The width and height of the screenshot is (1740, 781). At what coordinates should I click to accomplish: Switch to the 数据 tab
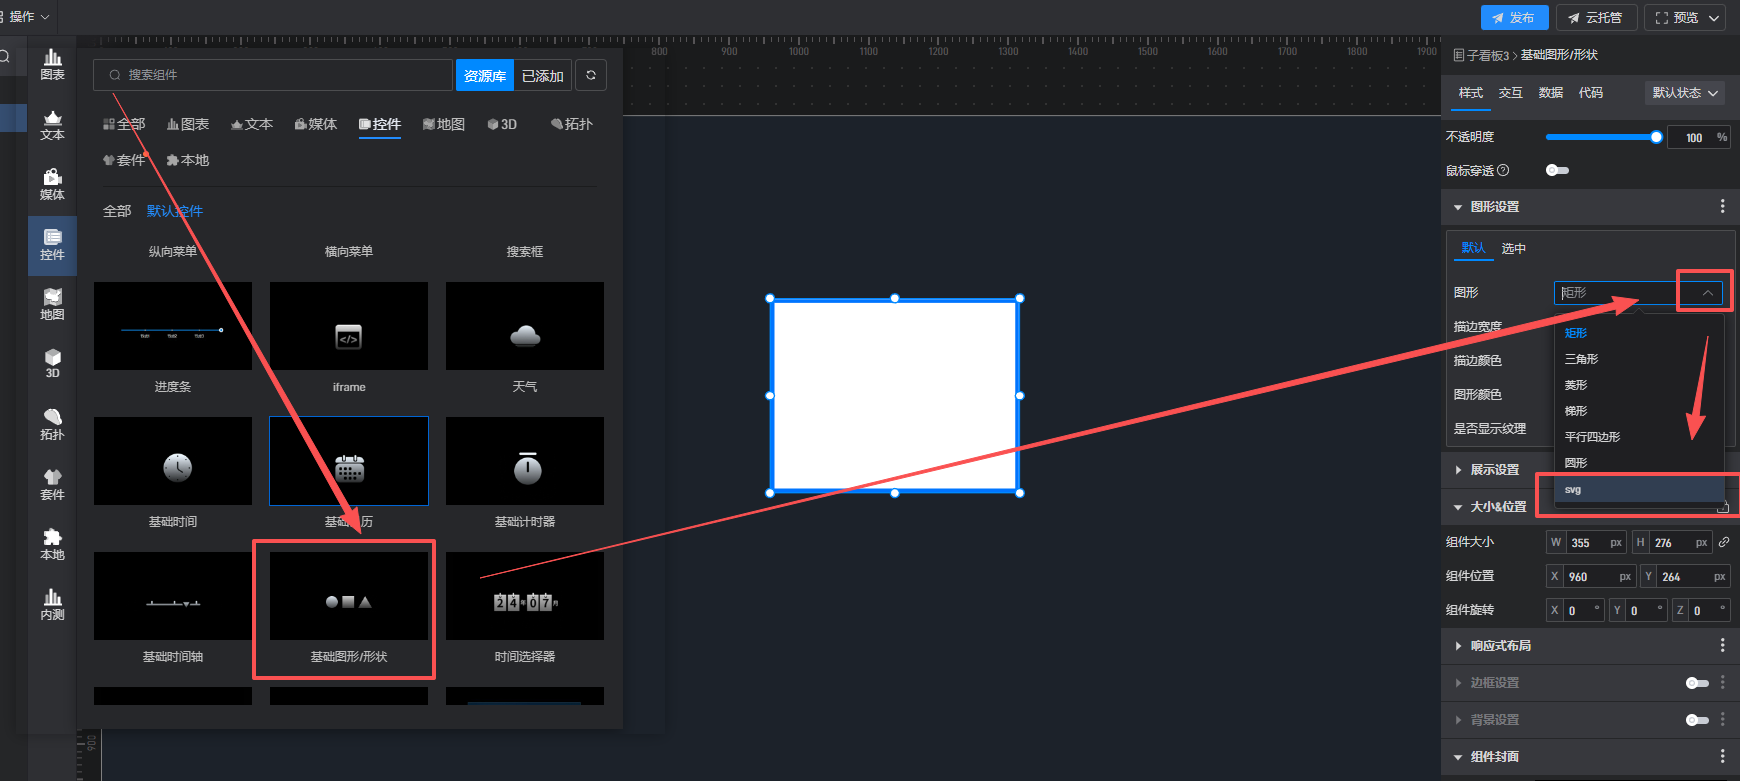coord(1550,93)
